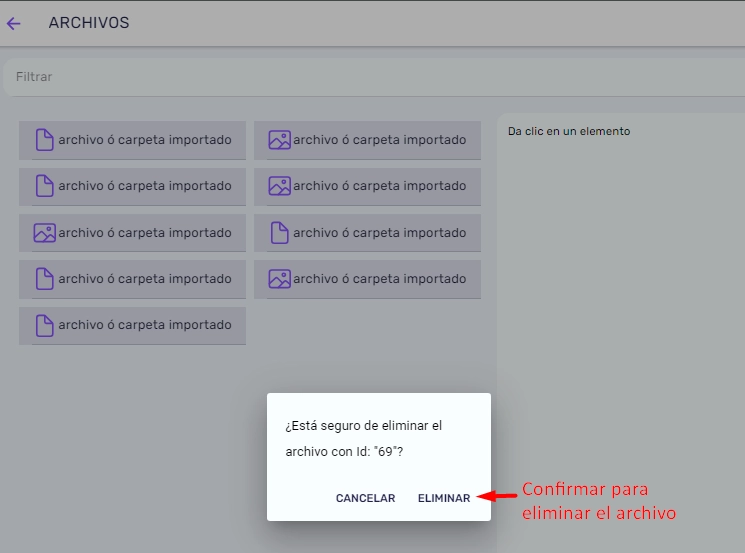Screen dimensions: 745x553
Task: Click CANCELAR in the delete dialog
Action: coord(365,498)
